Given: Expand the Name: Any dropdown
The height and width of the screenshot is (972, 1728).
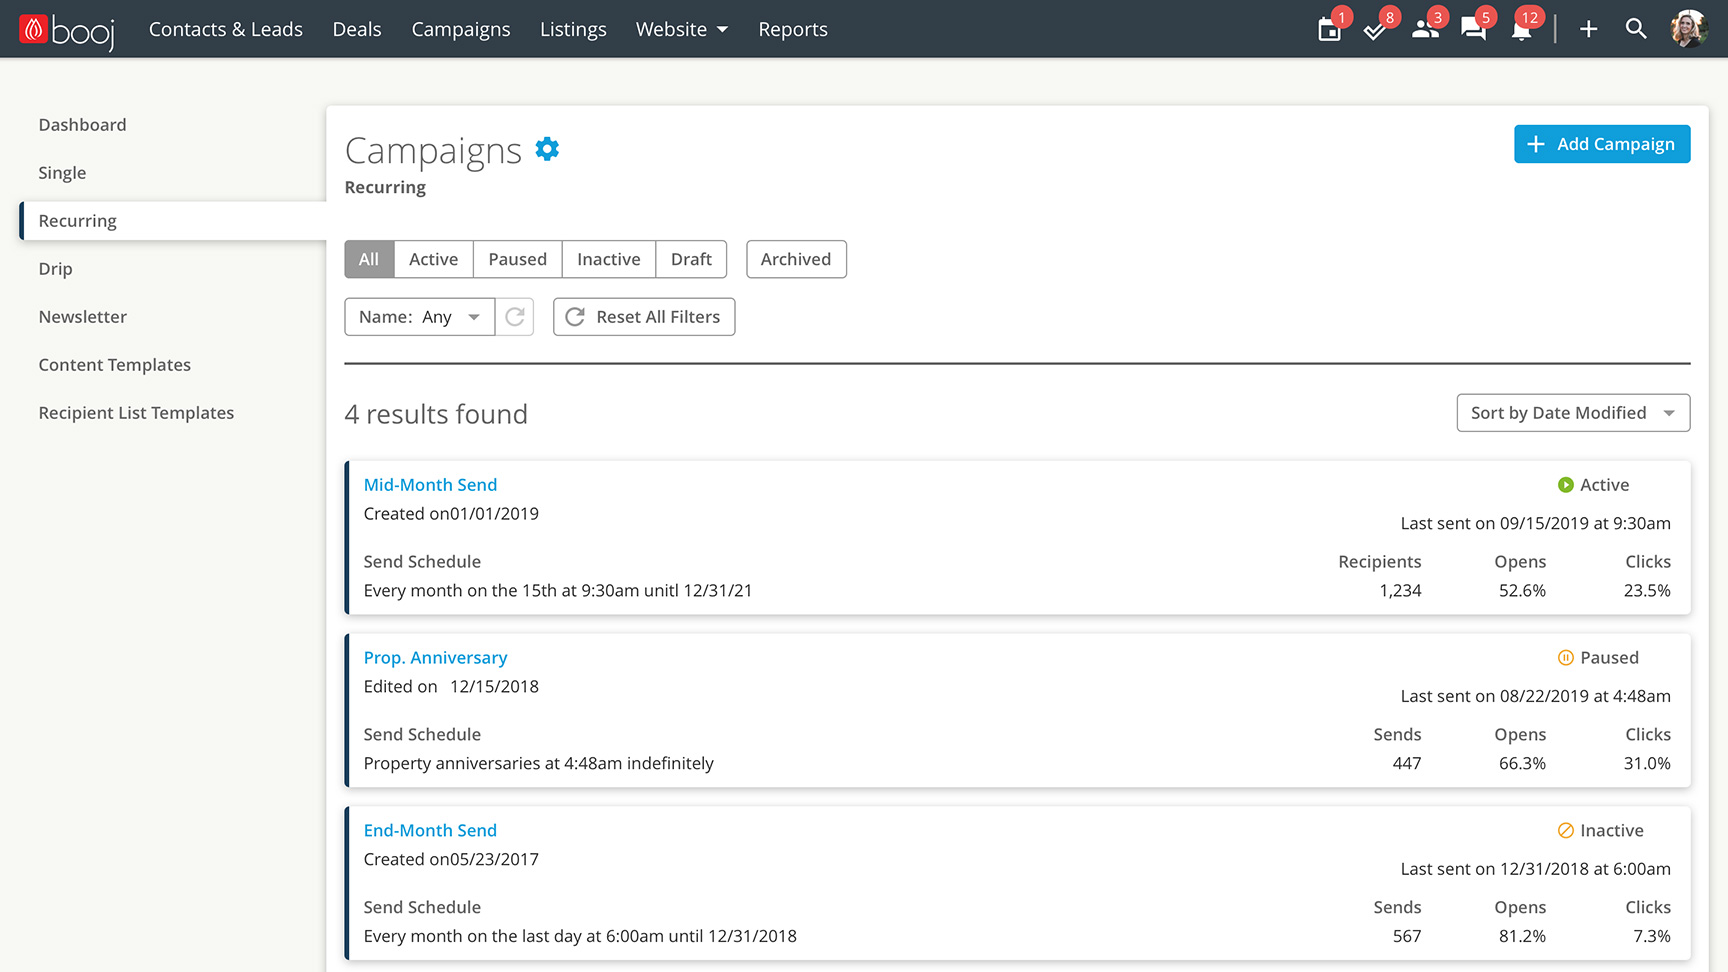Looking at the screenshot, I should (419, 317).
